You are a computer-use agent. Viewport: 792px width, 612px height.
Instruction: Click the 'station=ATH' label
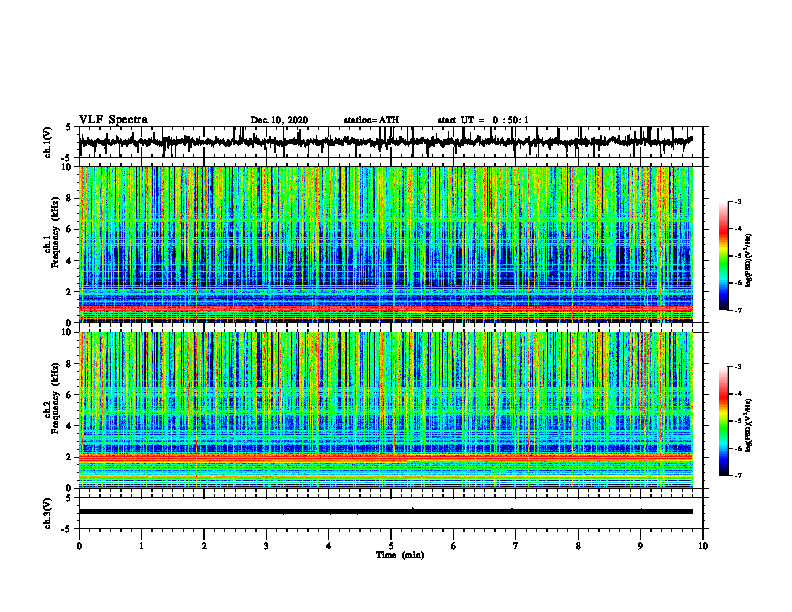pyautogui.click(x=371, y=120)
